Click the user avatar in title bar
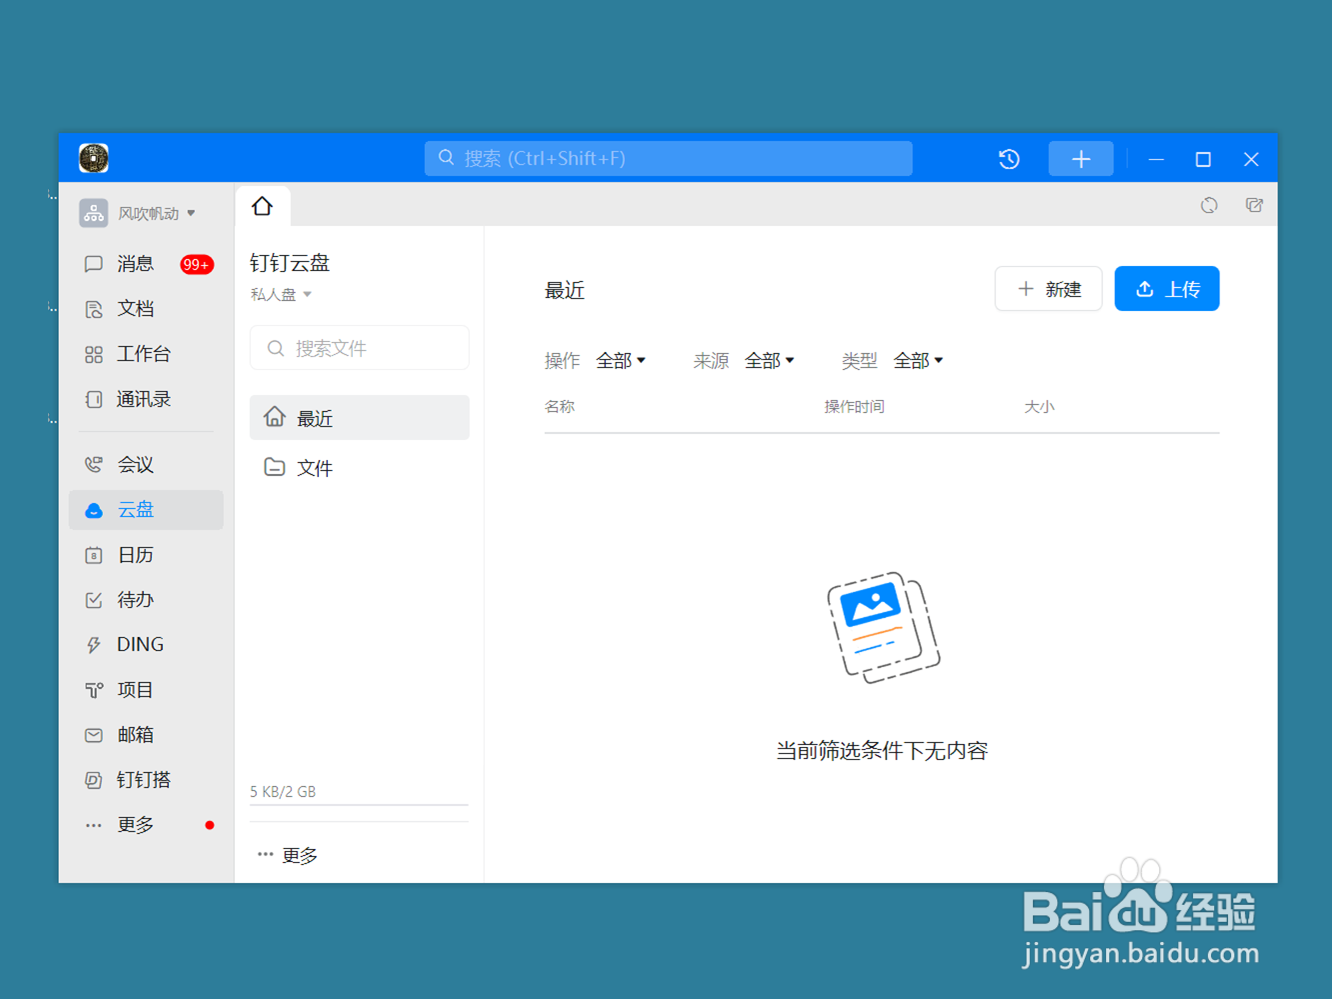 (x=94, y=158)
